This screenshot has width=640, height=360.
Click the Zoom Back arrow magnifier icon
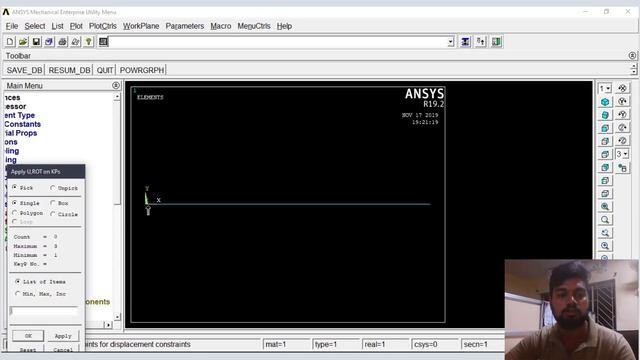[x=605, y=233]
